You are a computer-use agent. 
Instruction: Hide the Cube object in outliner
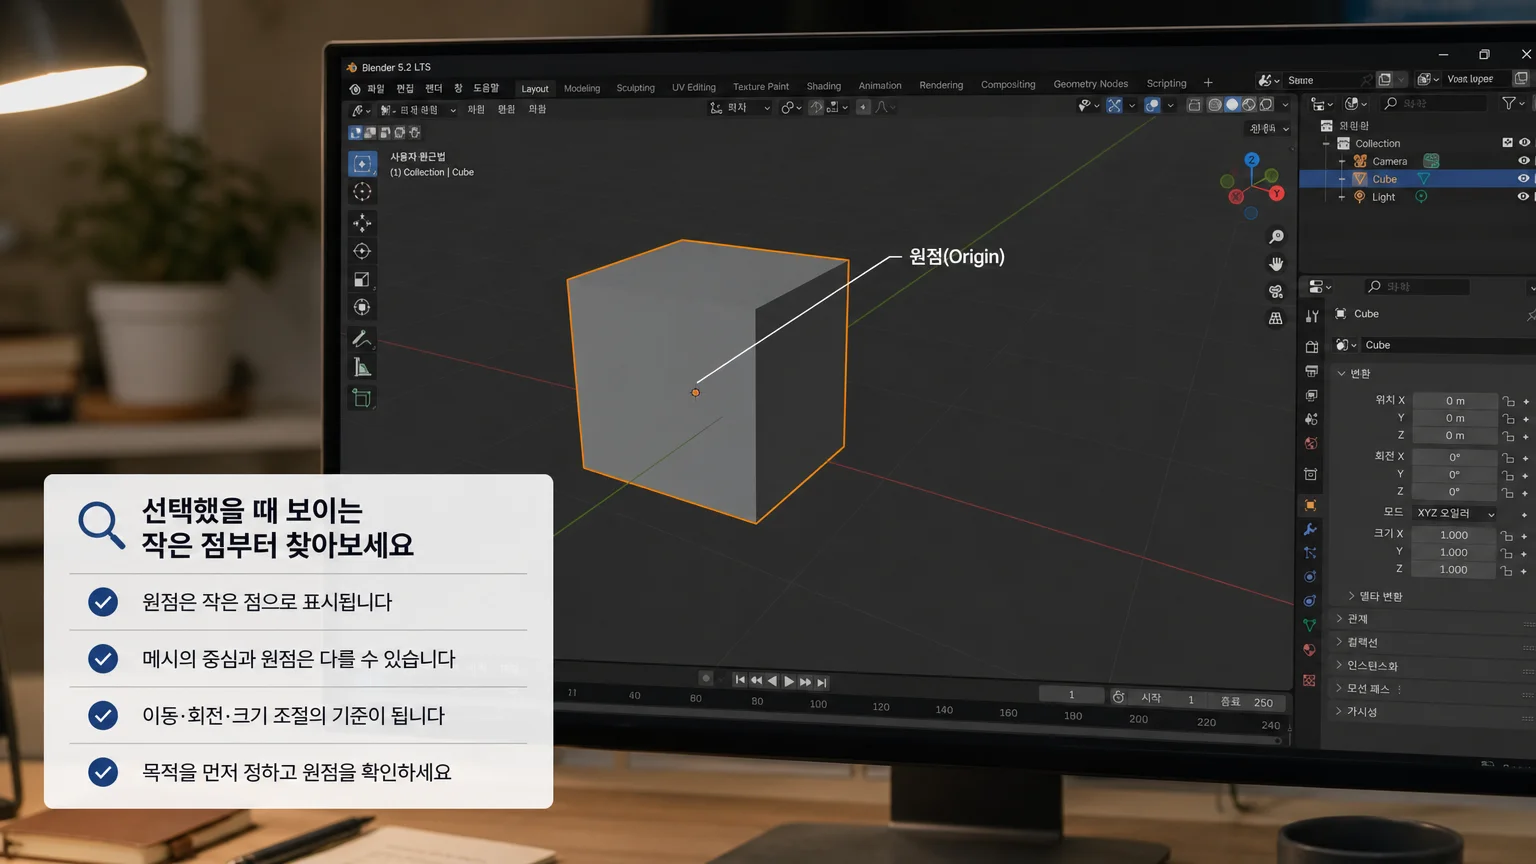pyautogui.click(x=1524, y=179)
